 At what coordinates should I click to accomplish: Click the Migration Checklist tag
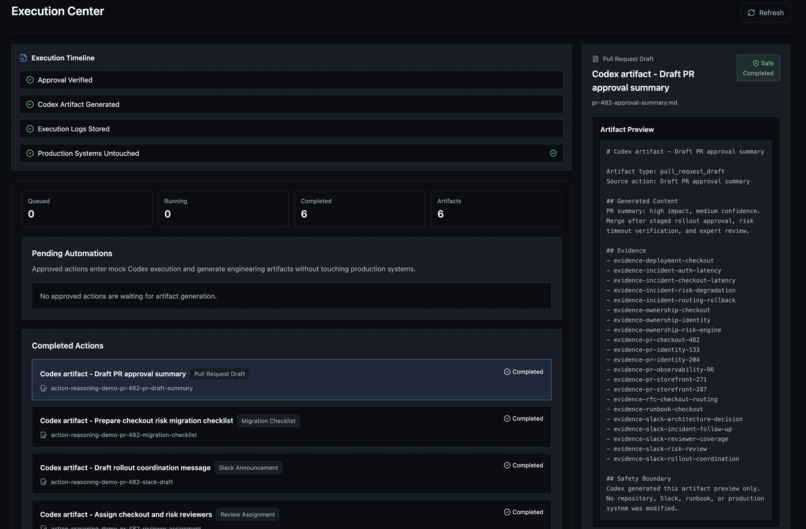point(268,421)
